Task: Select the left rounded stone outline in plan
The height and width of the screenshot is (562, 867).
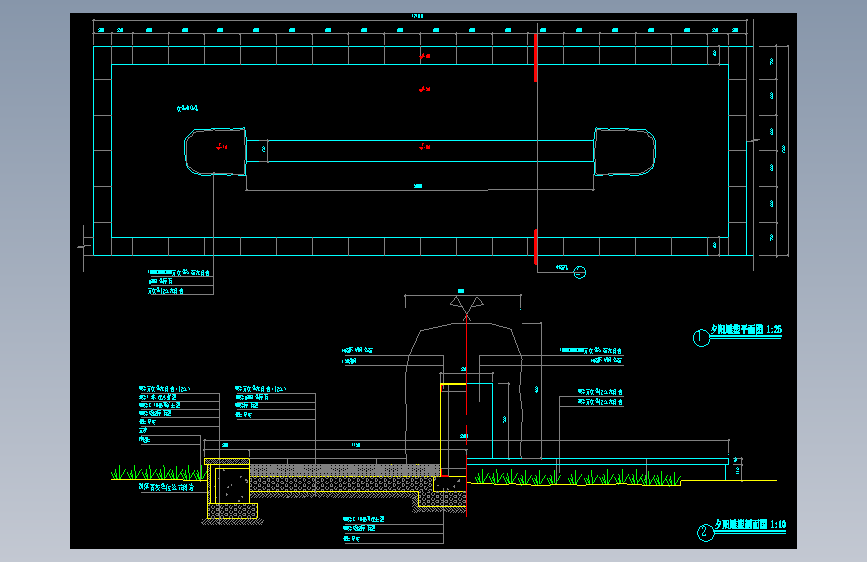Action: pyautogui.click(x=215, y=152)
